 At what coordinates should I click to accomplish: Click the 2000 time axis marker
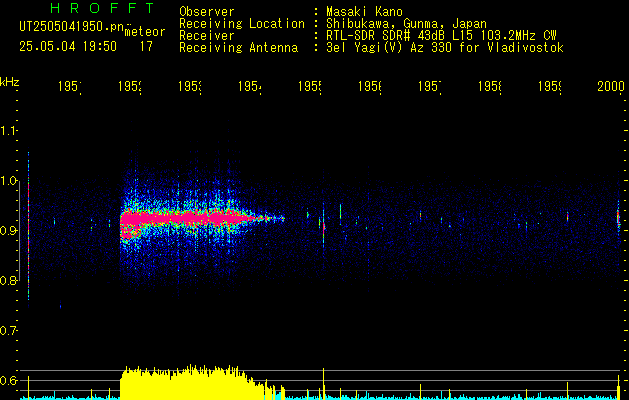tap(611, 86)
